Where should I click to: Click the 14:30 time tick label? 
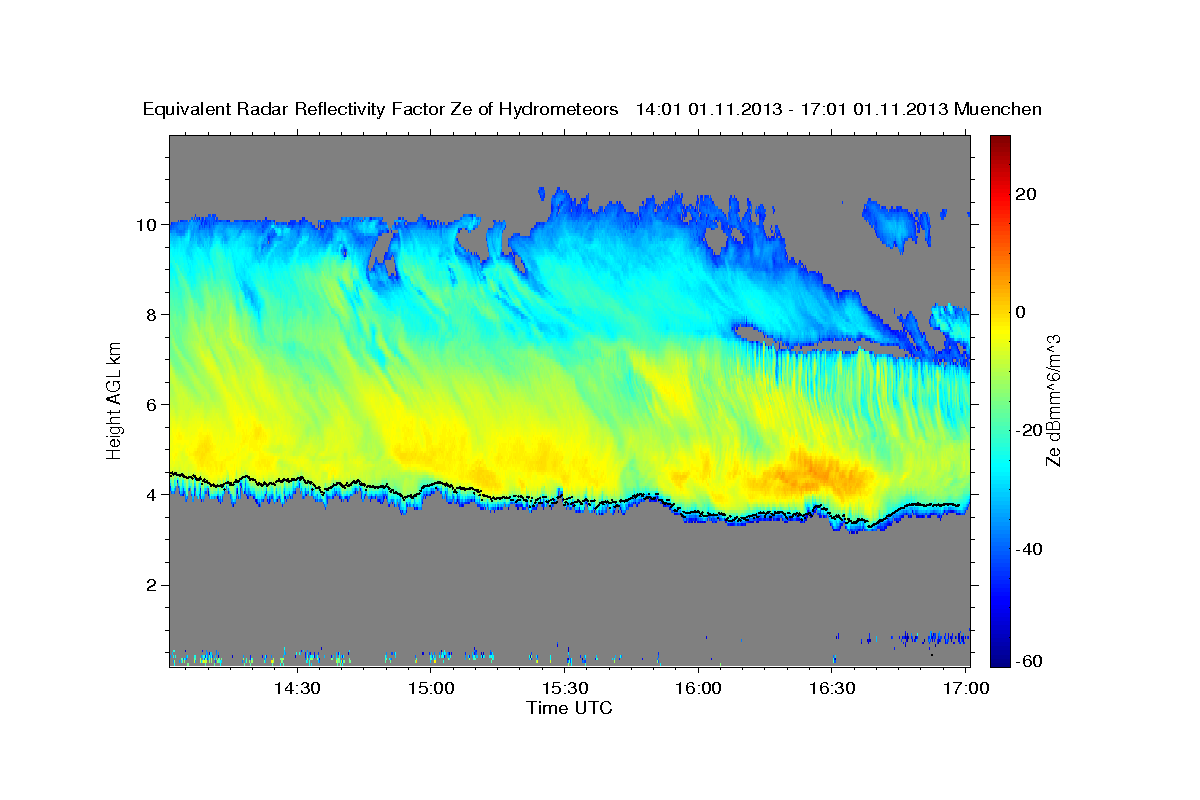(x=297, y=688)
